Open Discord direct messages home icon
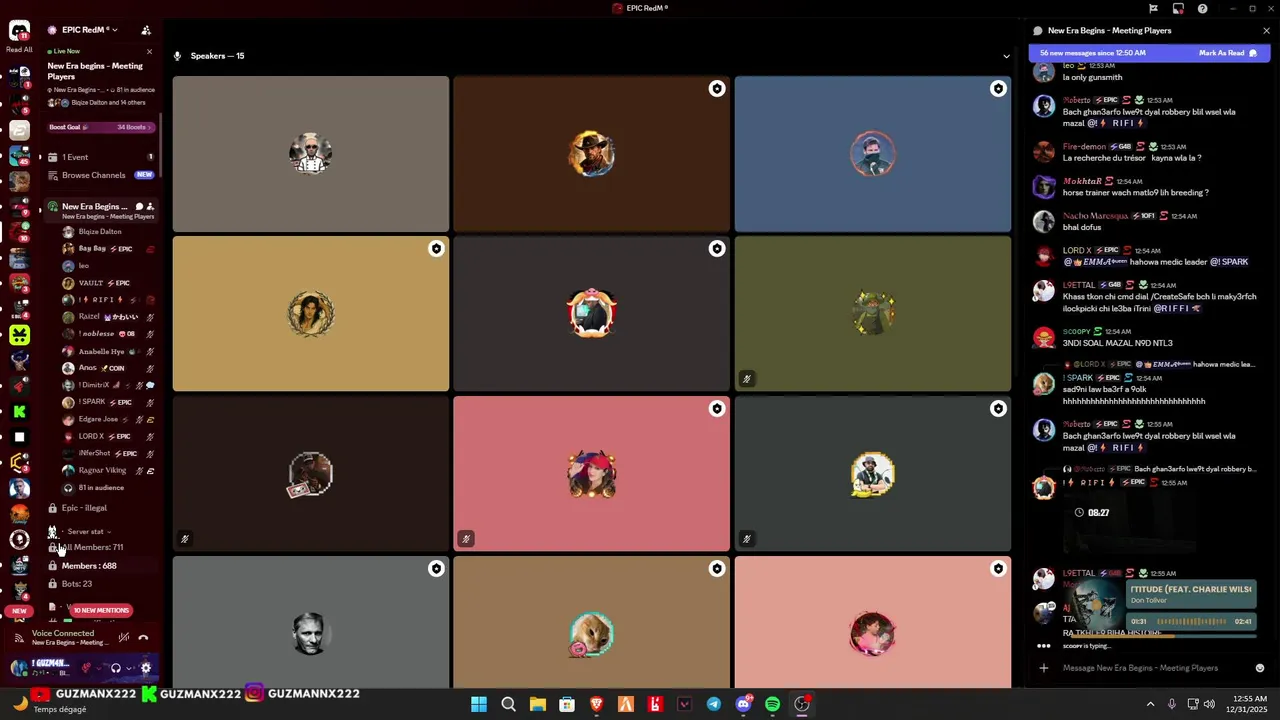The width and height of the screenshot is (1280, 720). pos(19,30)
